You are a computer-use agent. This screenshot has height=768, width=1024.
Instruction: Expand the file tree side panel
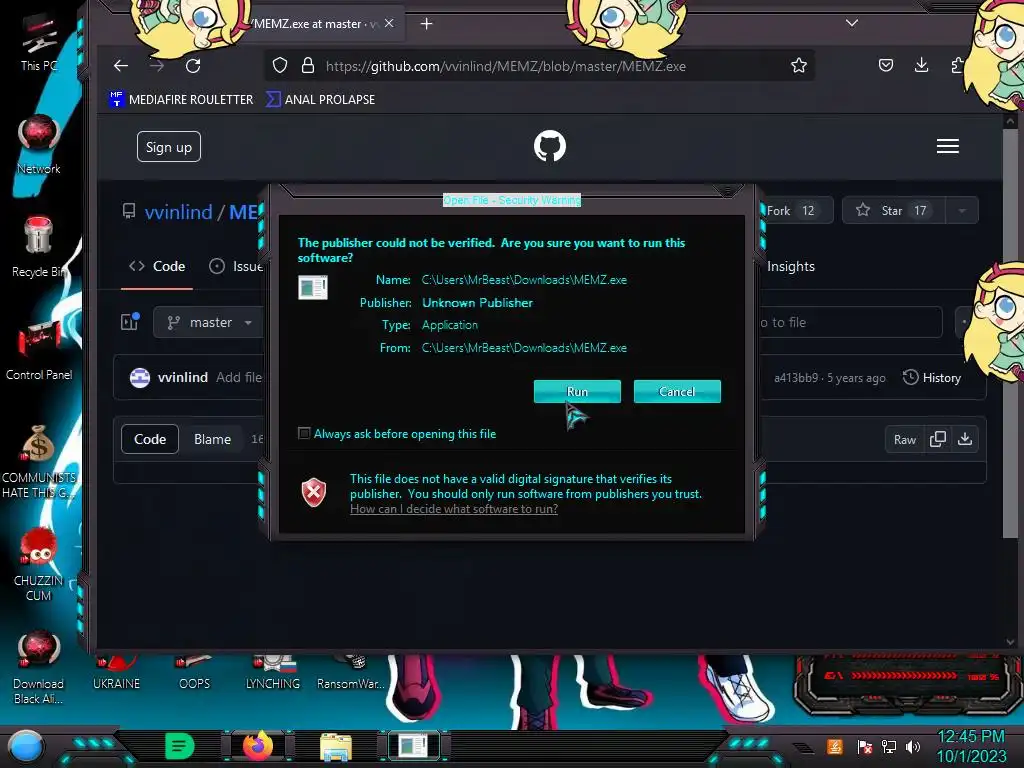[130, 322]
